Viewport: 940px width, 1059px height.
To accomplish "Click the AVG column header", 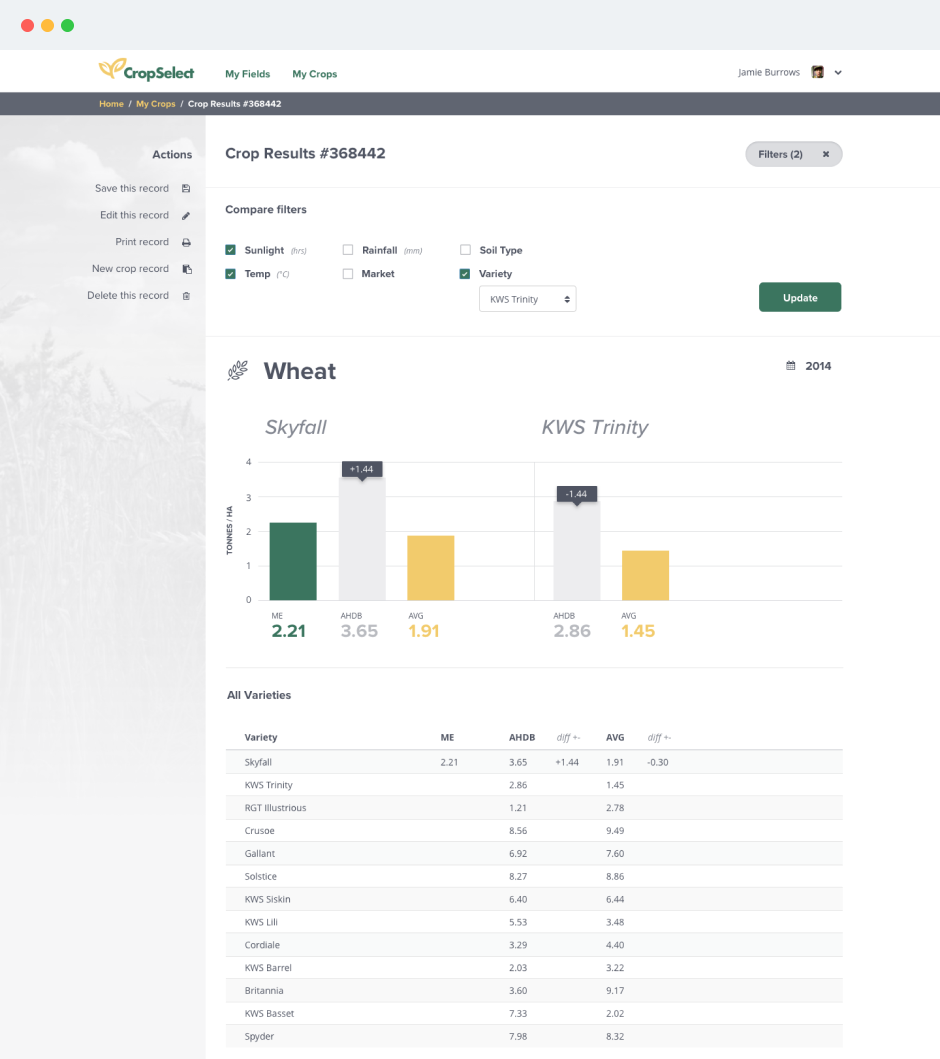I will pos(615,738).
